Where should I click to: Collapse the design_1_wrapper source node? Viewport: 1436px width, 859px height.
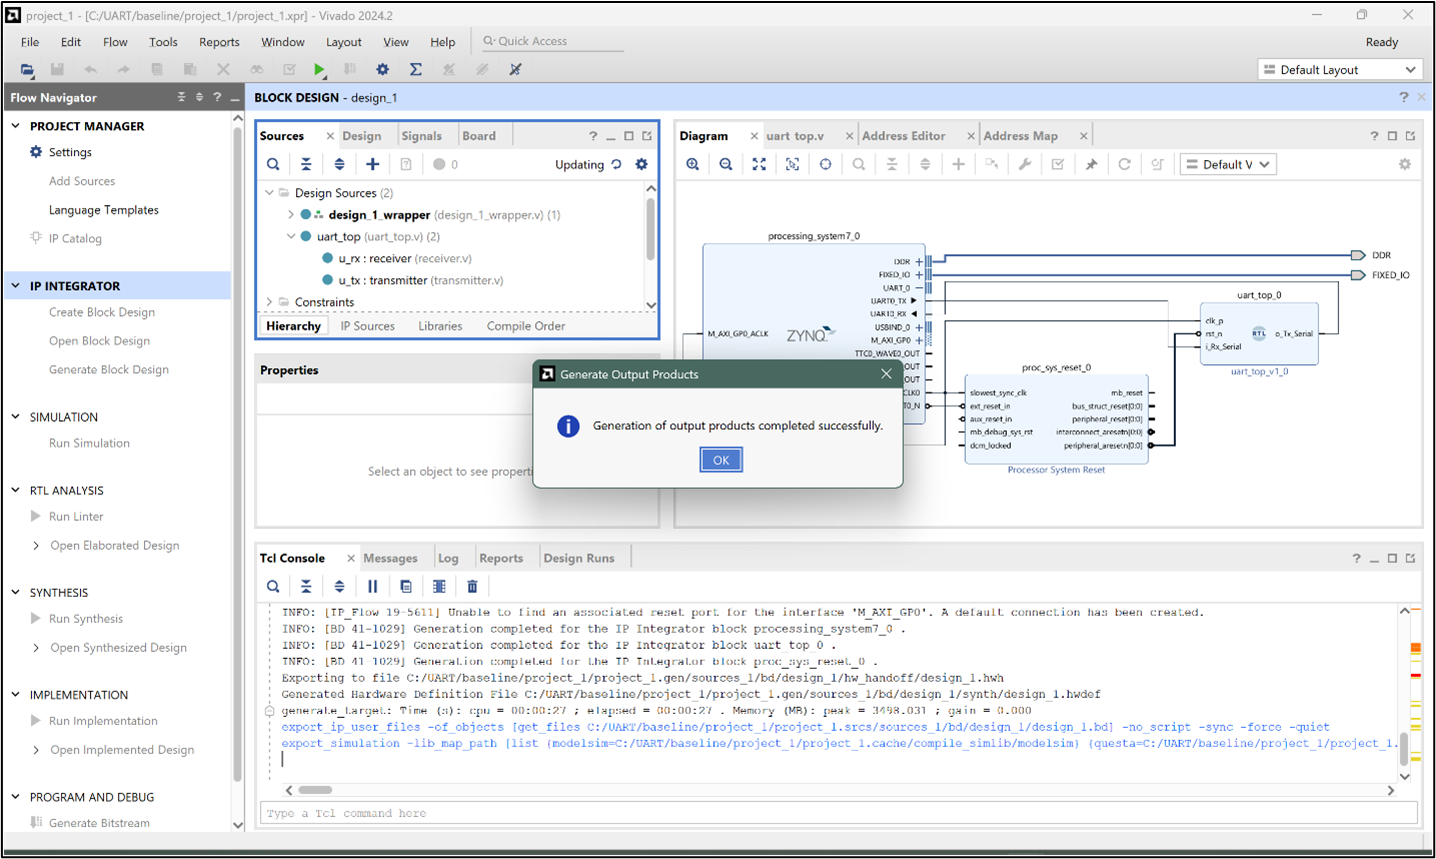pyautogui.click(x=290, y=215)
